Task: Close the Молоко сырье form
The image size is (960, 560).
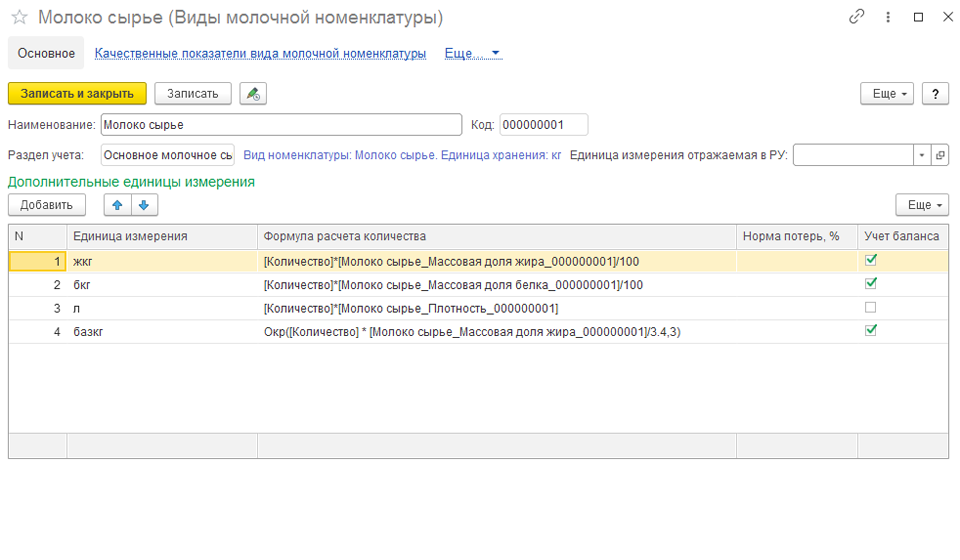Action: click(x=947, y=17)
